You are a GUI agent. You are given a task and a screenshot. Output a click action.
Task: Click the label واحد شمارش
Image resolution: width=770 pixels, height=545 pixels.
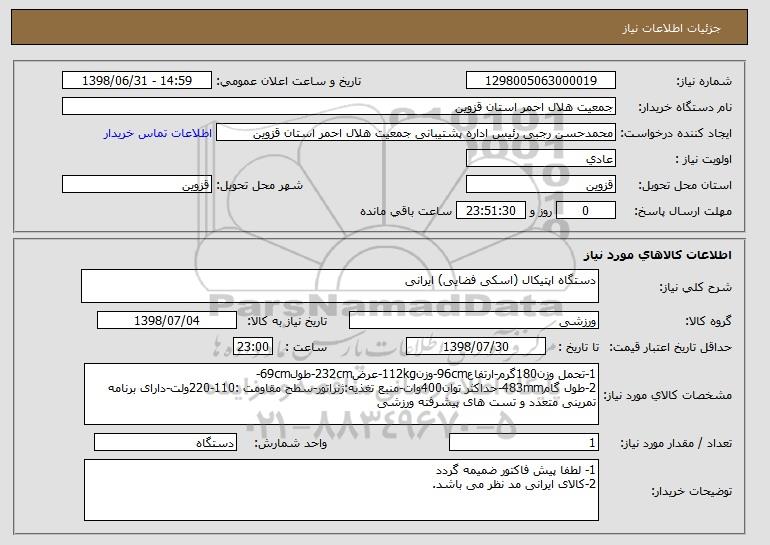click(x=291, y=444)
